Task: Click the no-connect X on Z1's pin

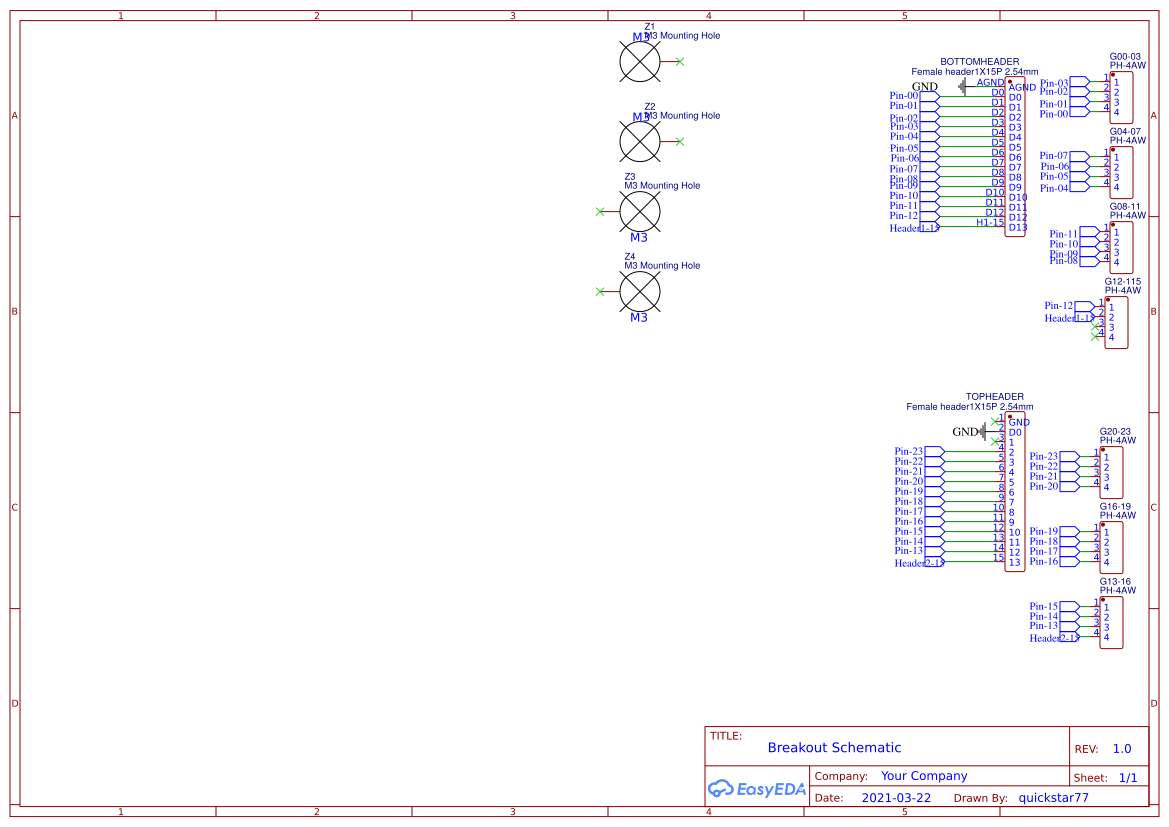Action: pos(680,62)
